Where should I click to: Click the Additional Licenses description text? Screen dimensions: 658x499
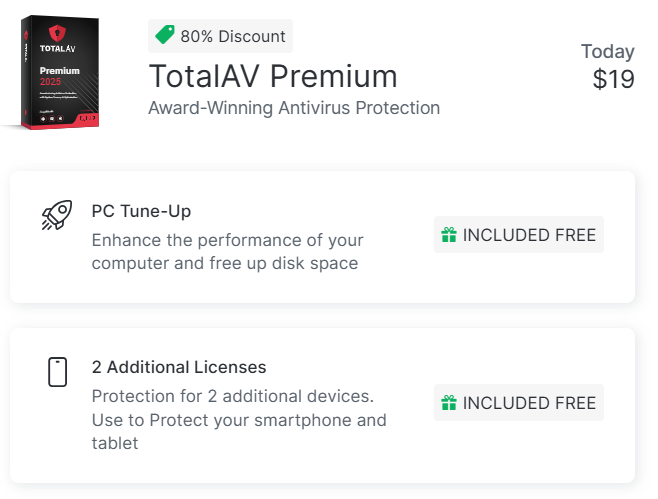[238, 419]
